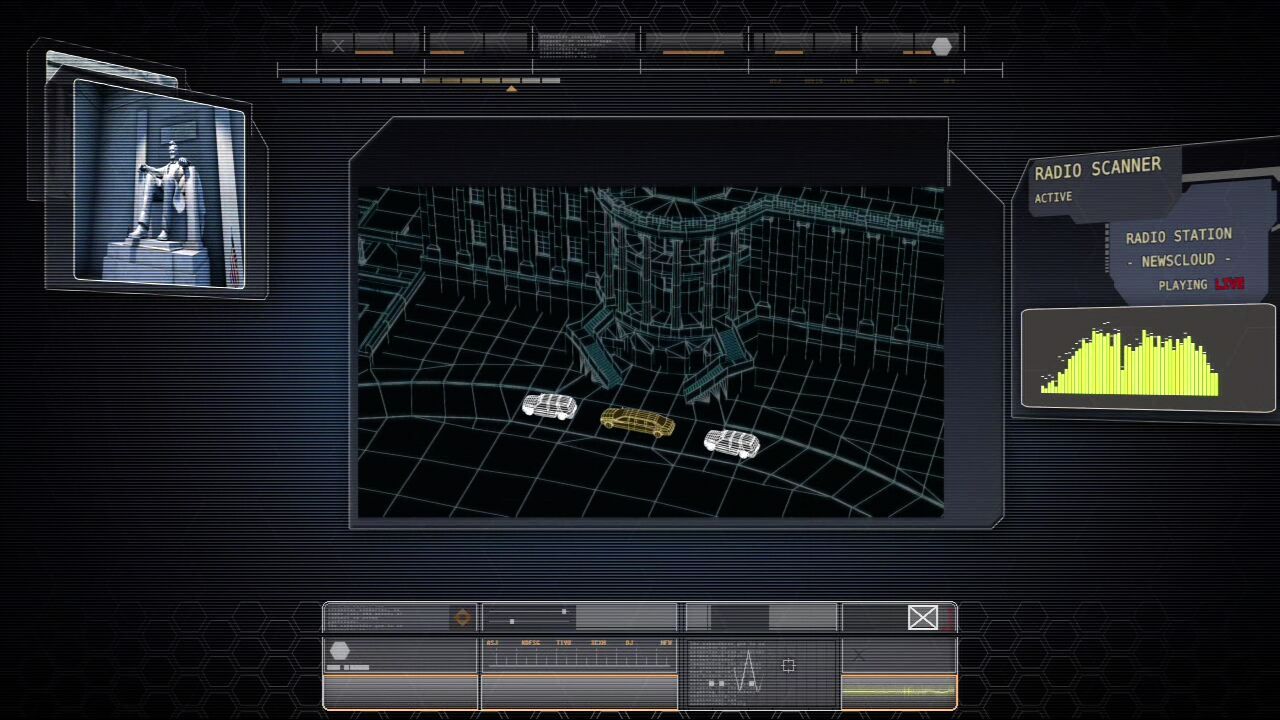
Task: Click the faint X icon in bottom-right panel
Action: tap(858, 656)
